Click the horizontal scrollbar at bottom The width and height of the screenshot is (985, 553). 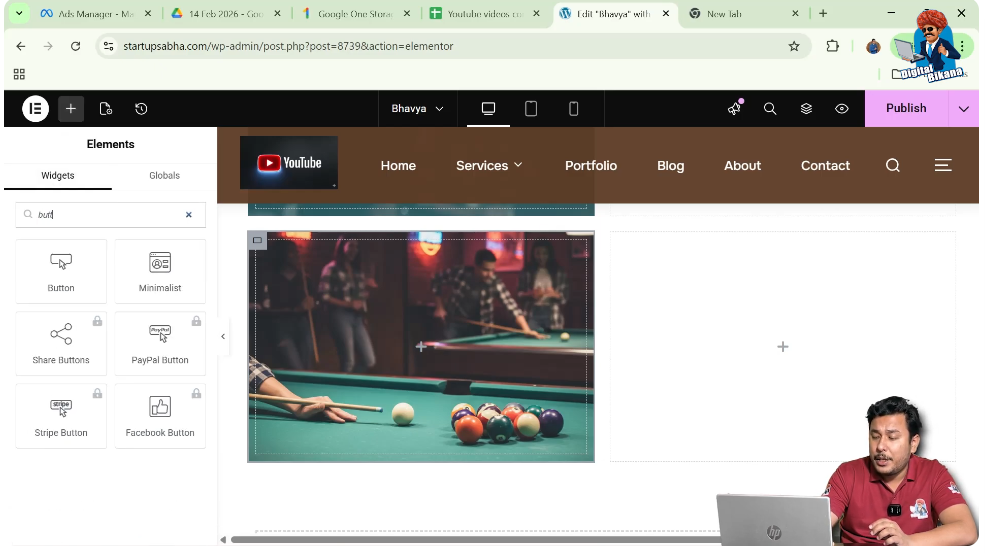pos(474,540)
